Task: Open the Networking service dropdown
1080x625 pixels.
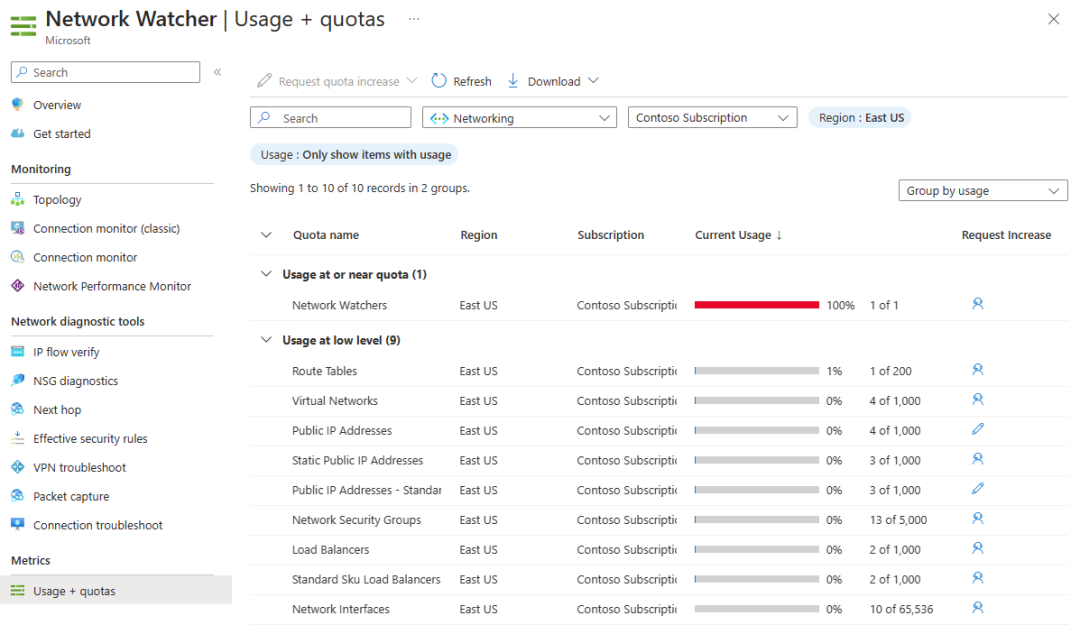Action: 518,117
